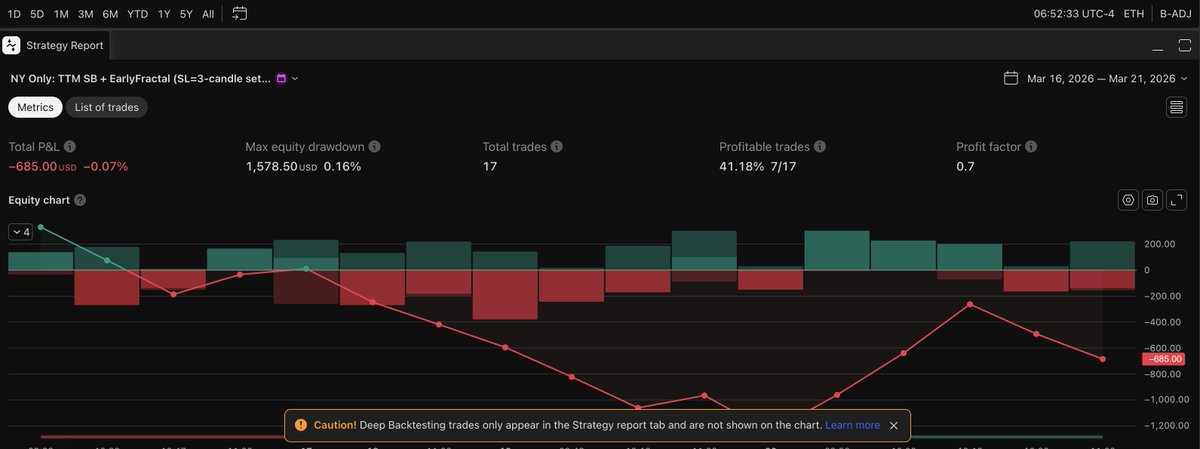This screenshot has width=1200, height=449.
Task: Expand the strategy name chevron
Action: point(295,78)
